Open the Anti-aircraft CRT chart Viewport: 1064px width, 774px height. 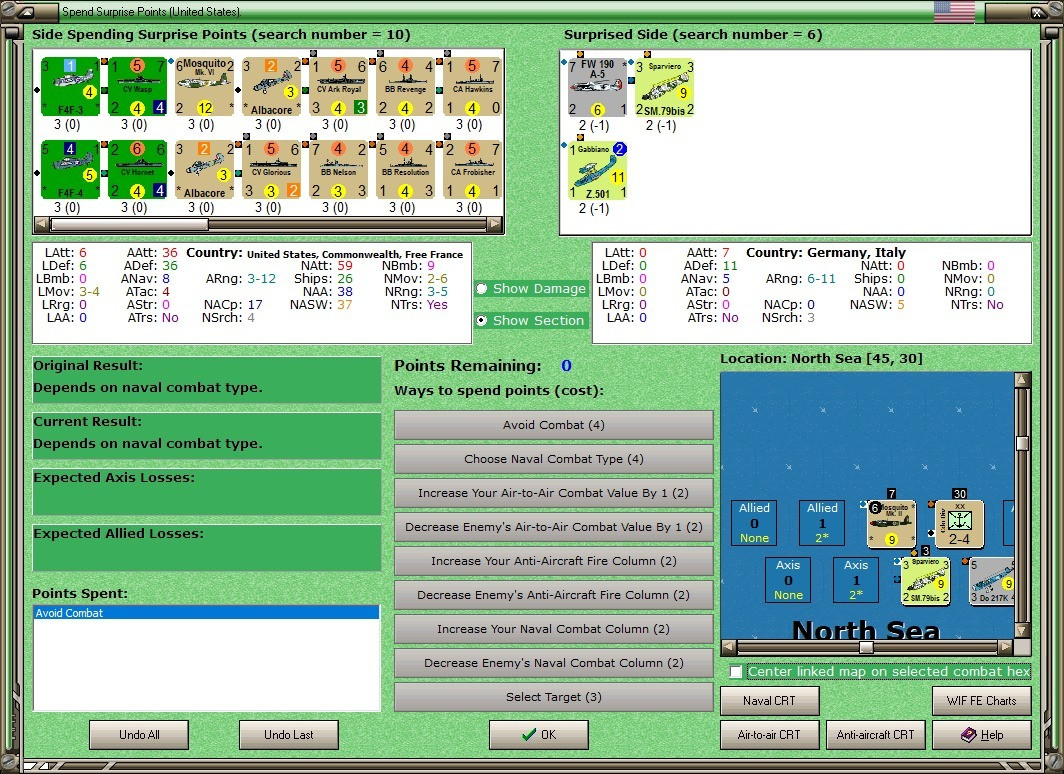[x=875, y=735]
